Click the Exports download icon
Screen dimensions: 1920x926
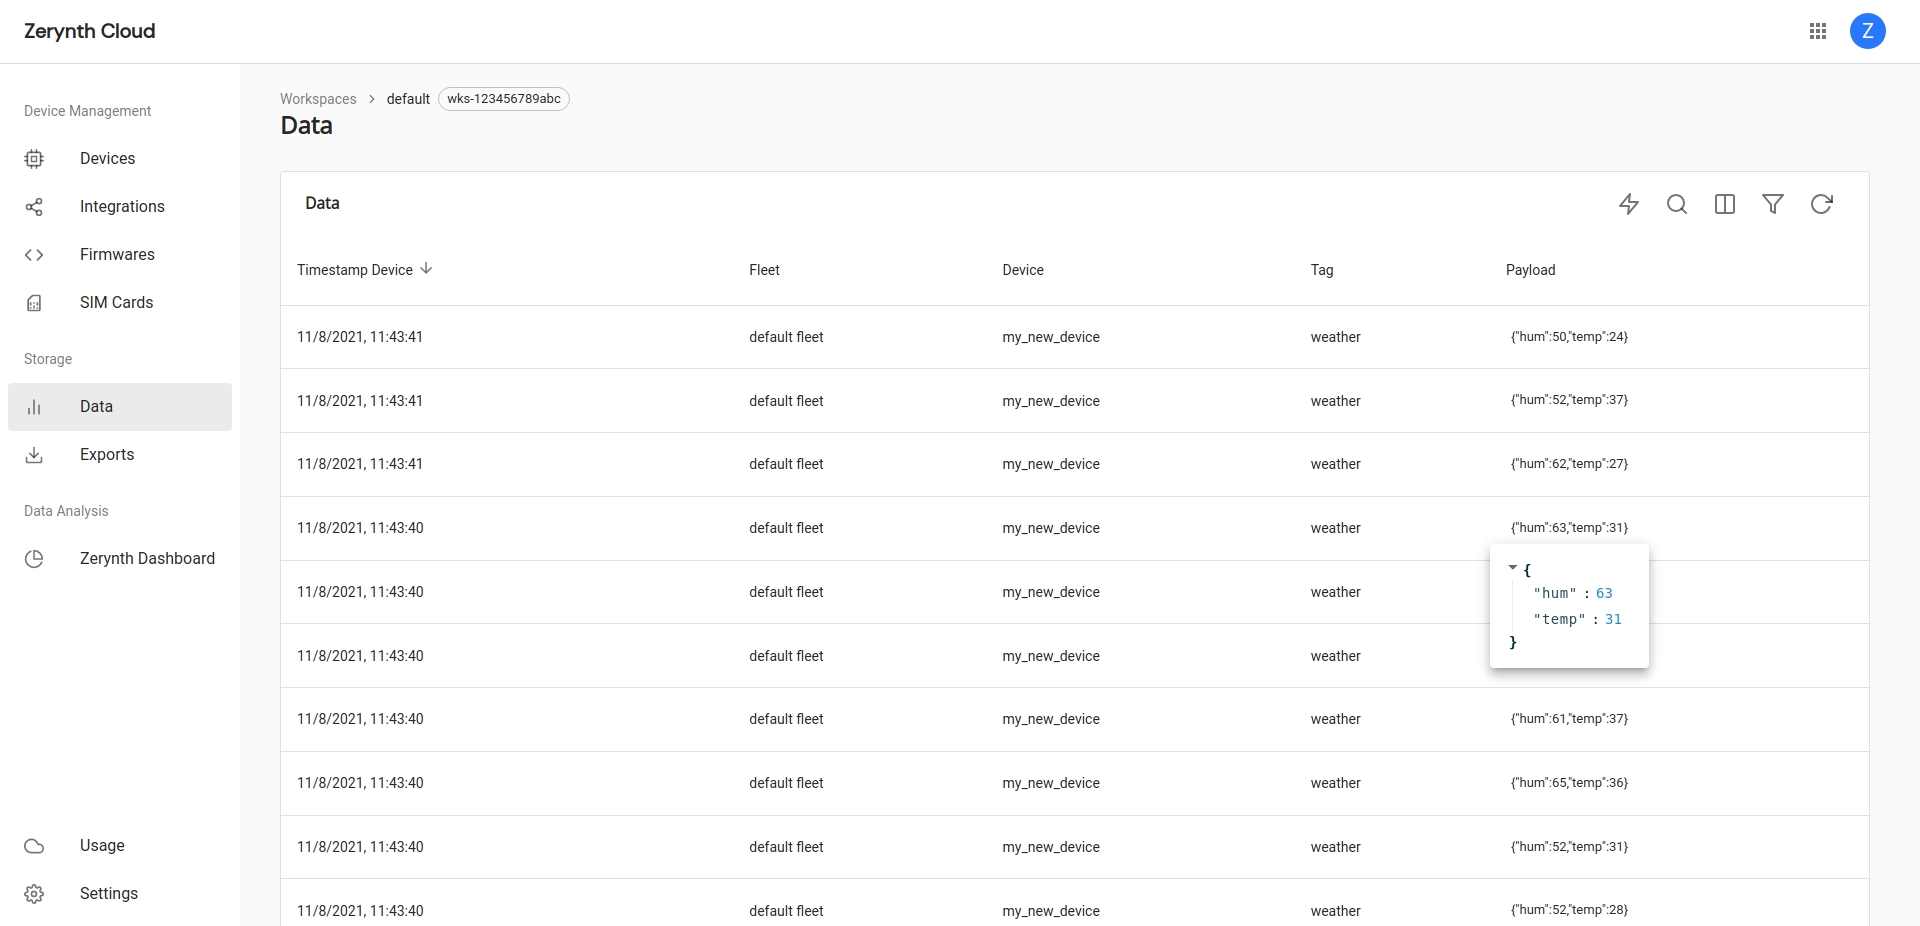tap(34, 455)
